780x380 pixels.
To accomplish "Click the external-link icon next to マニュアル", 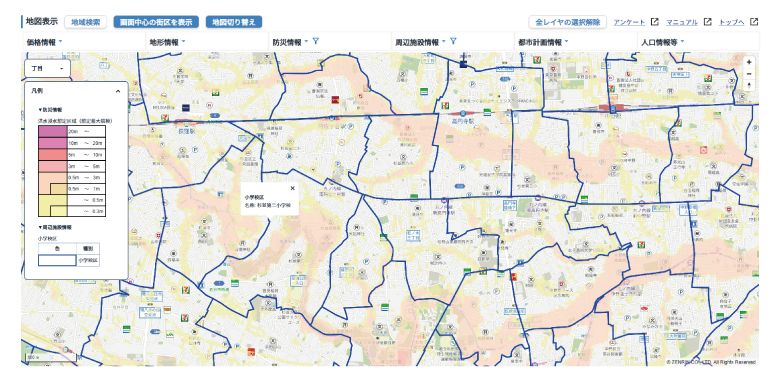I will [x=708, y=22].
